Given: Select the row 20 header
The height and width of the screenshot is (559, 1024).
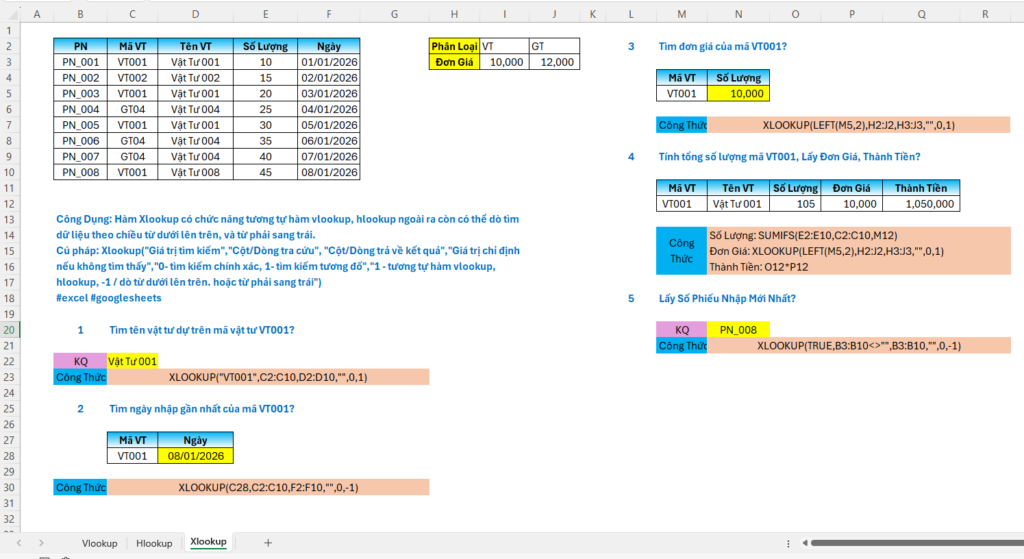Looking at the screenshot, I should click(x=9, y=329).
